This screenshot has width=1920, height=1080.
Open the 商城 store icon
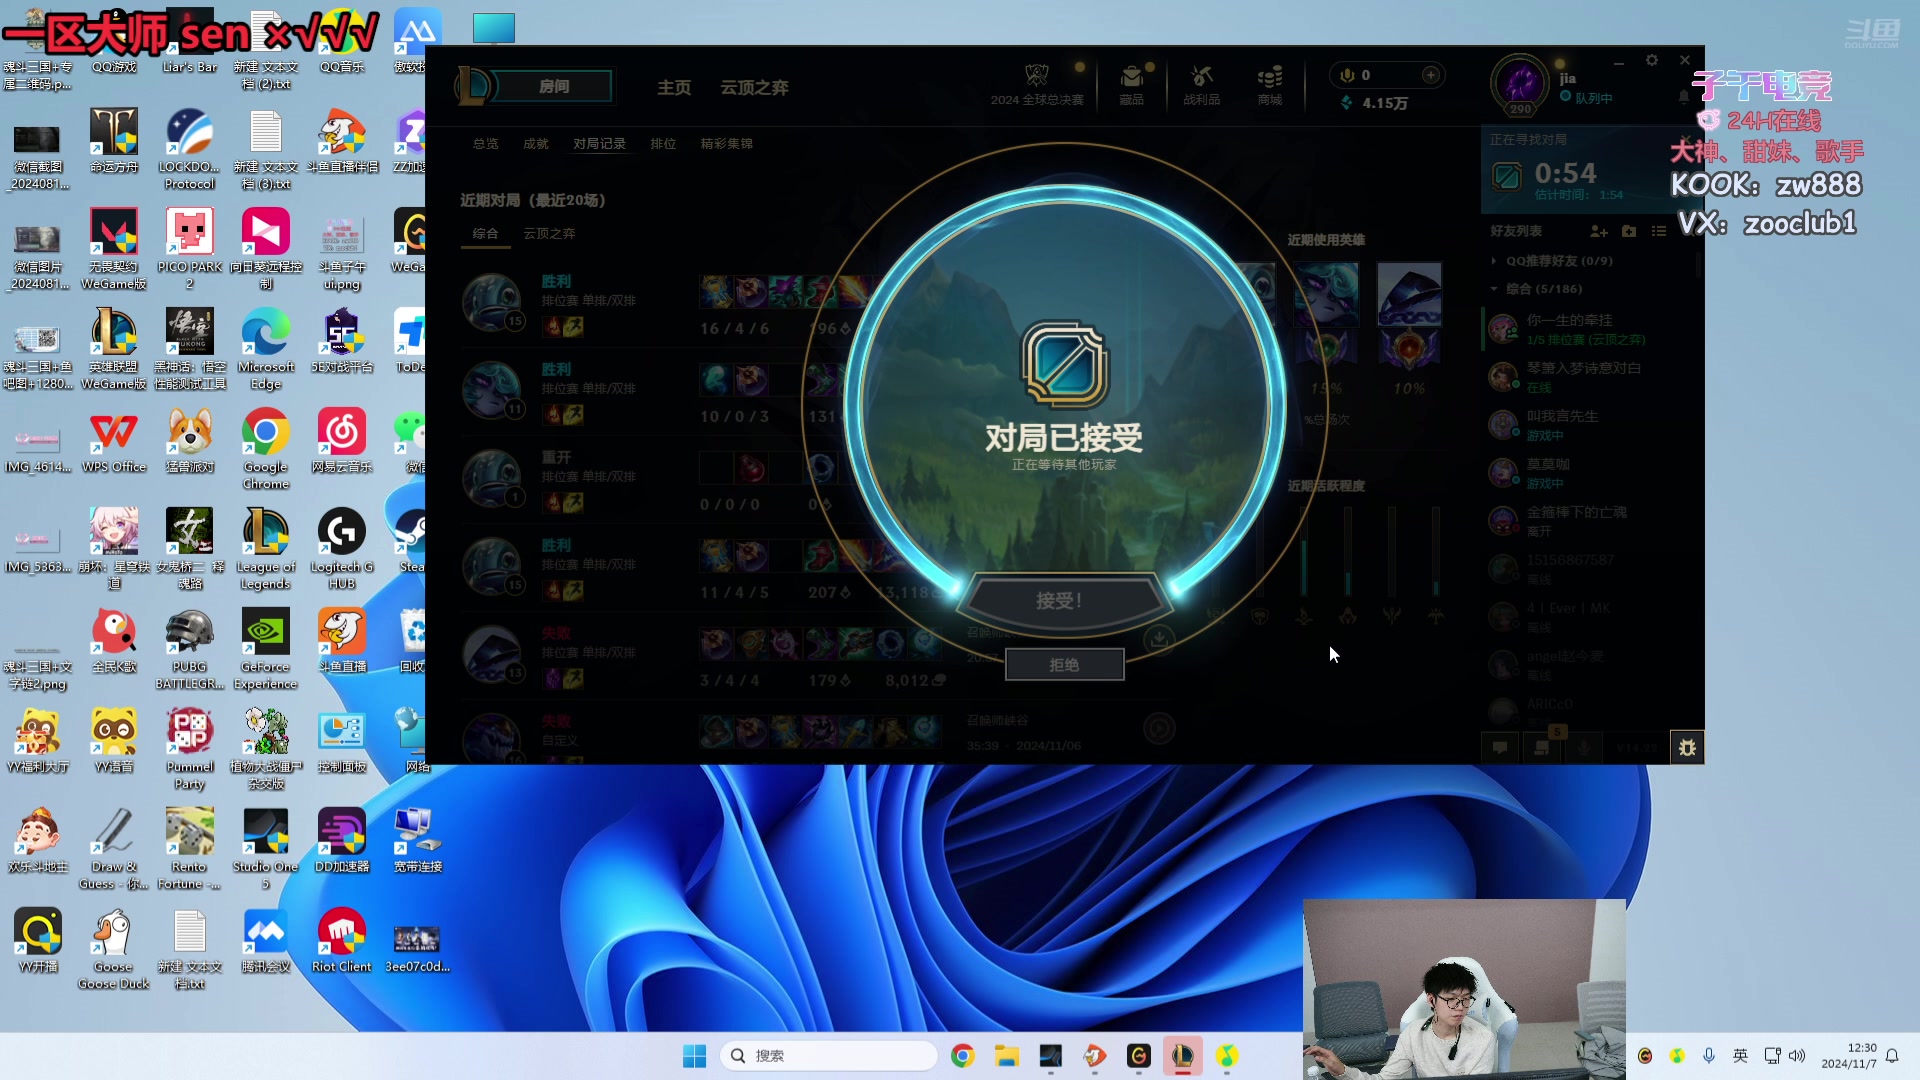click(1270, 84)
